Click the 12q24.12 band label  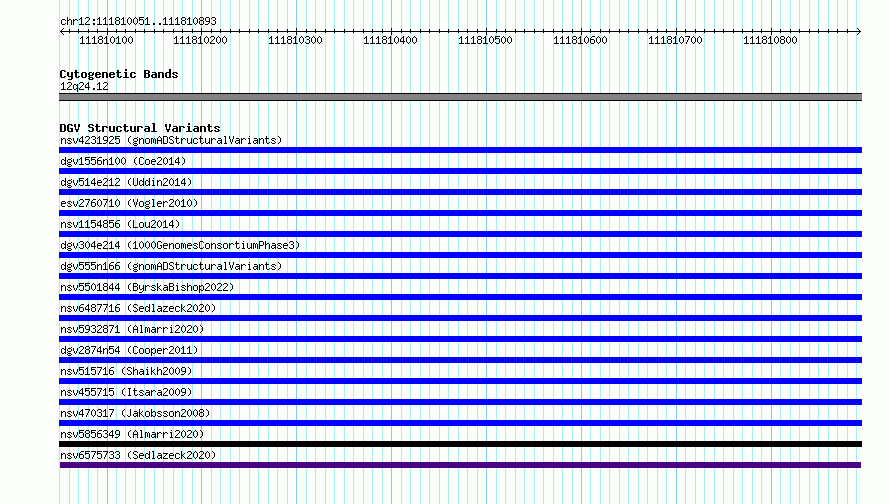84,86
